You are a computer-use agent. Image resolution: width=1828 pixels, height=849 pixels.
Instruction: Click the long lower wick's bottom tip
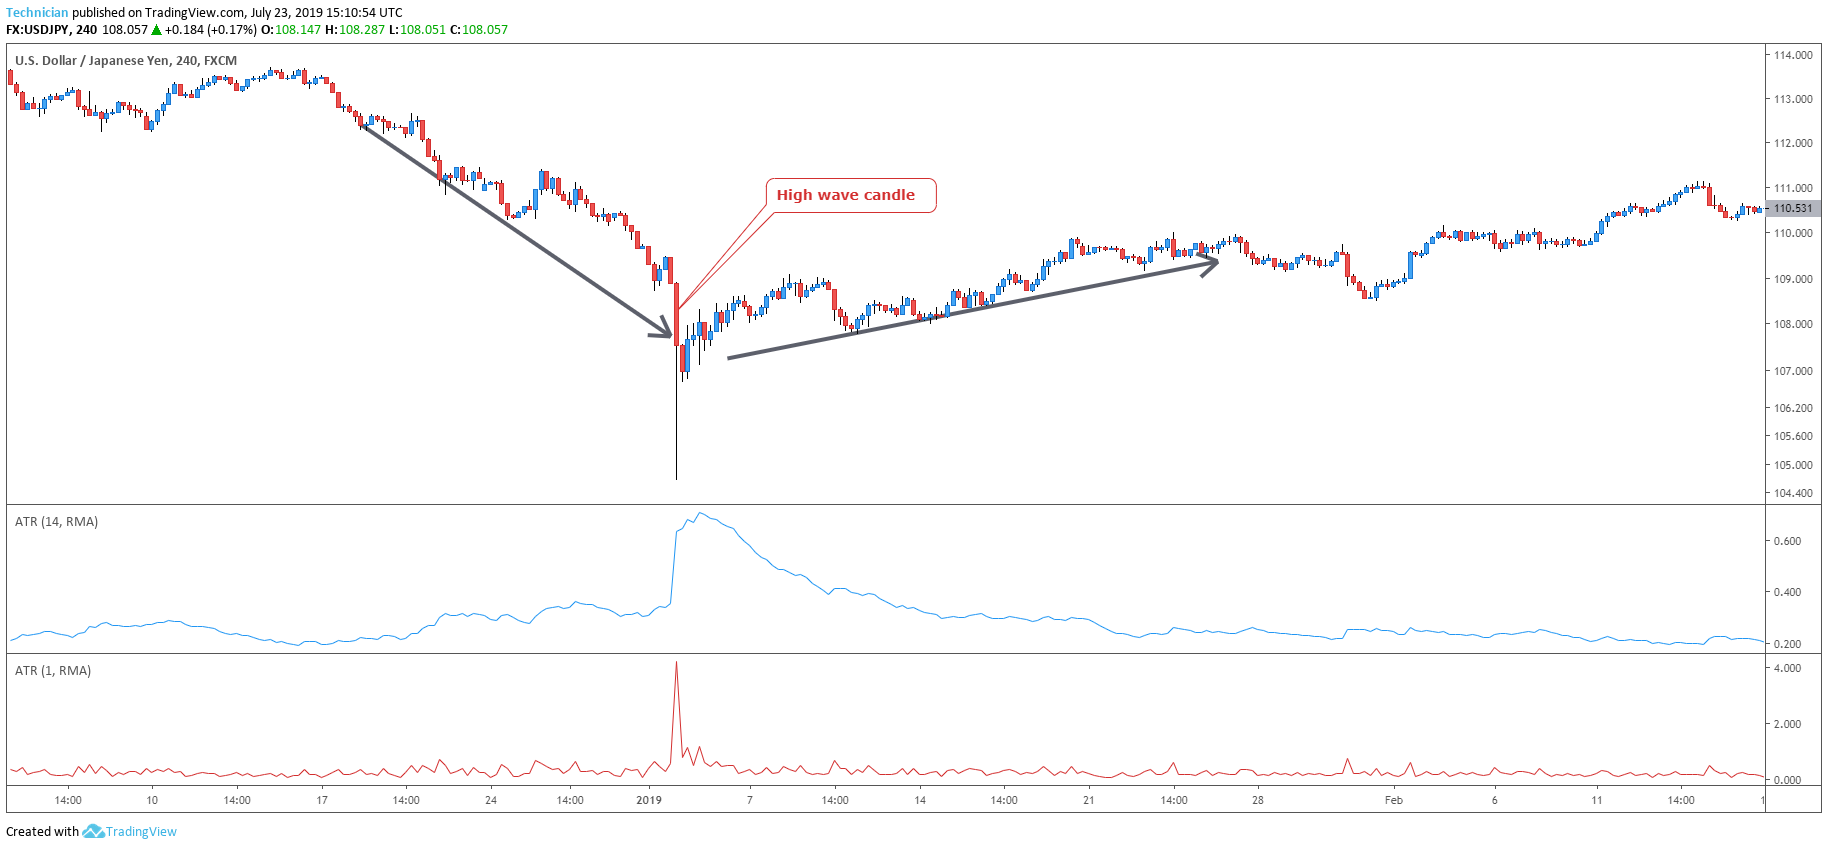coord(676,479)
